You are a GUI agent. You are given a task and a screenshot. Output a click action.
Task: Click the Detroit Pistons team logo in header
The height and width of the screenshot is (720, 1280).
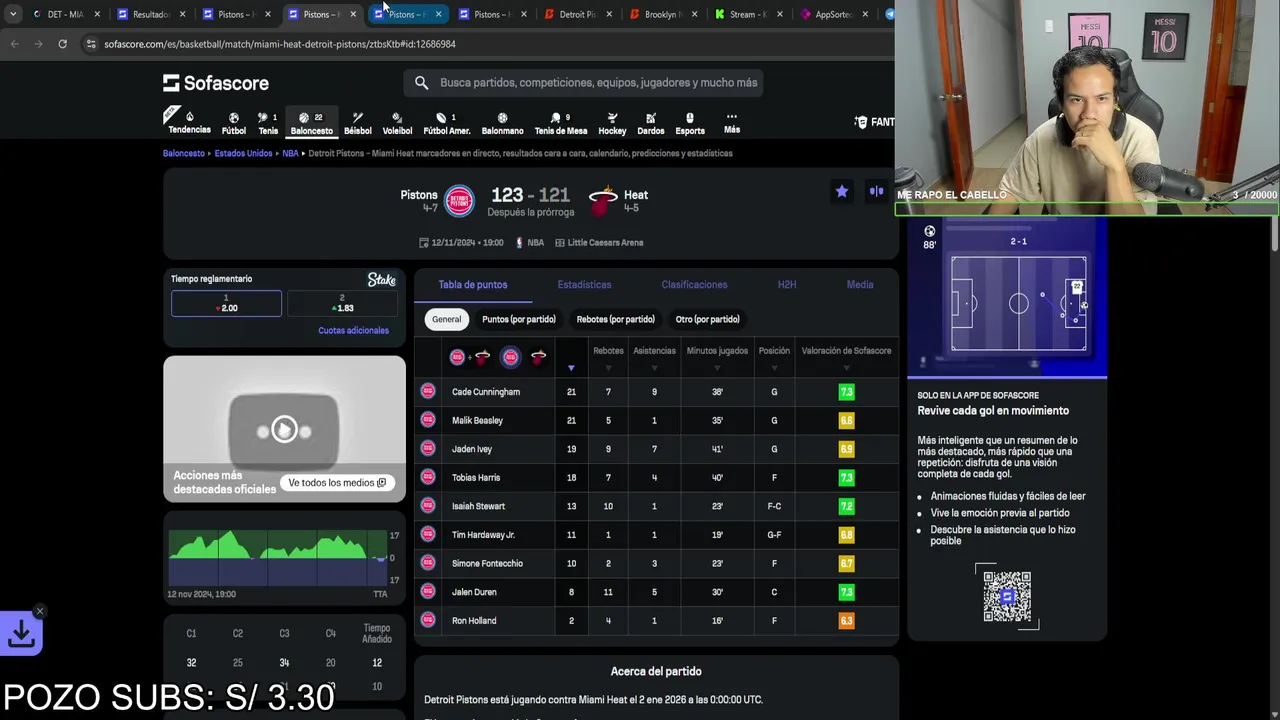(x=459, y=200)
